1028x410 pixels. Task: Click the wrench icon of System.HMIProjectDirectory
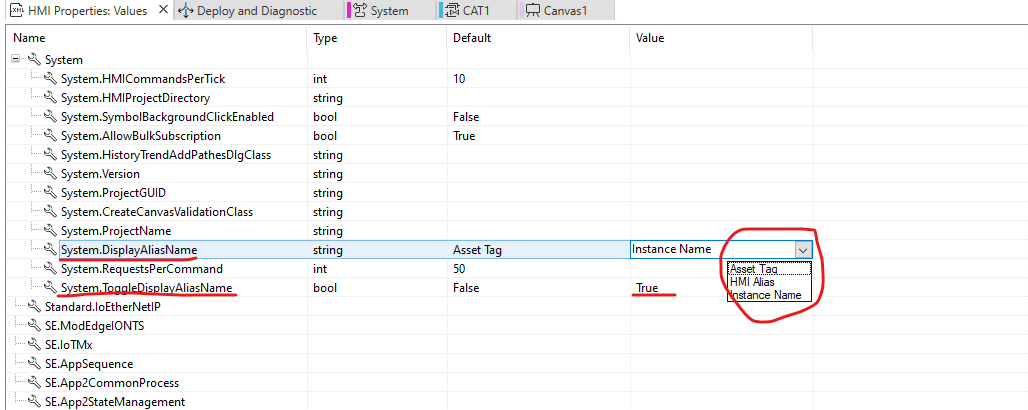pos(50,98)
